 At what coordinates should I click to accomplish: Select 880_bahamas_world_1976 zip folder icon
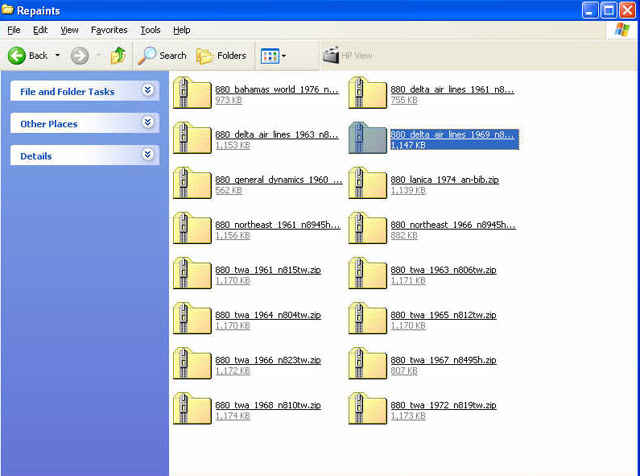coord(192,93)
